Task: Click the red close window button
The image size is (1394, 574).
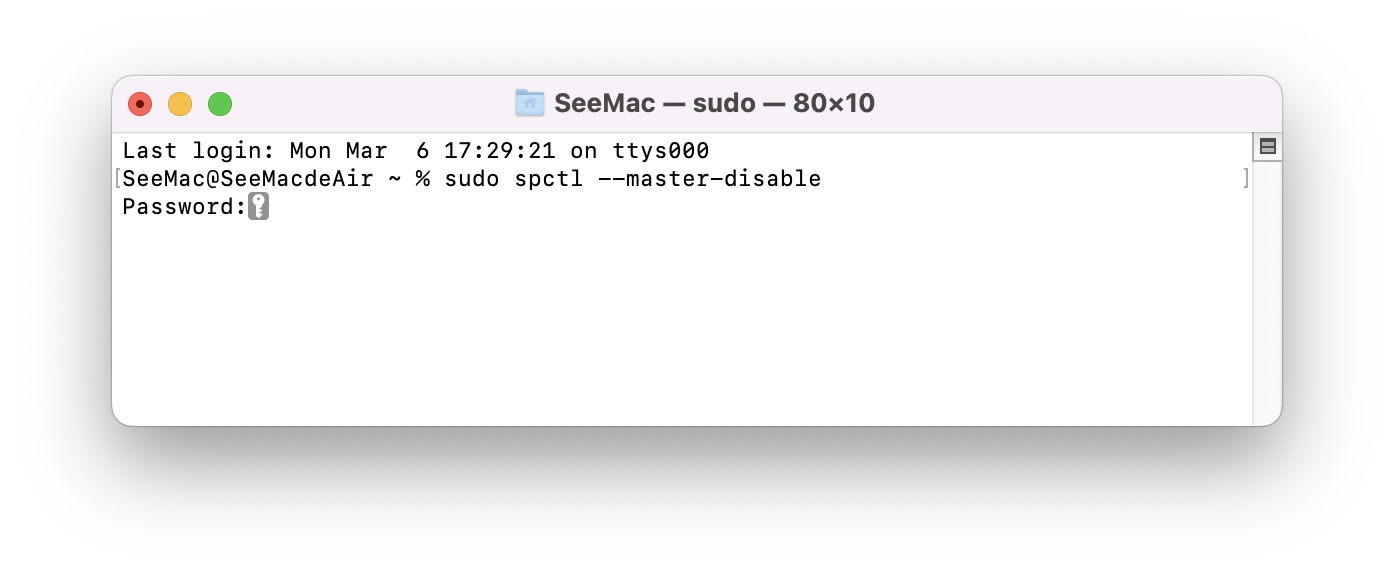Action: click(140, 104)
